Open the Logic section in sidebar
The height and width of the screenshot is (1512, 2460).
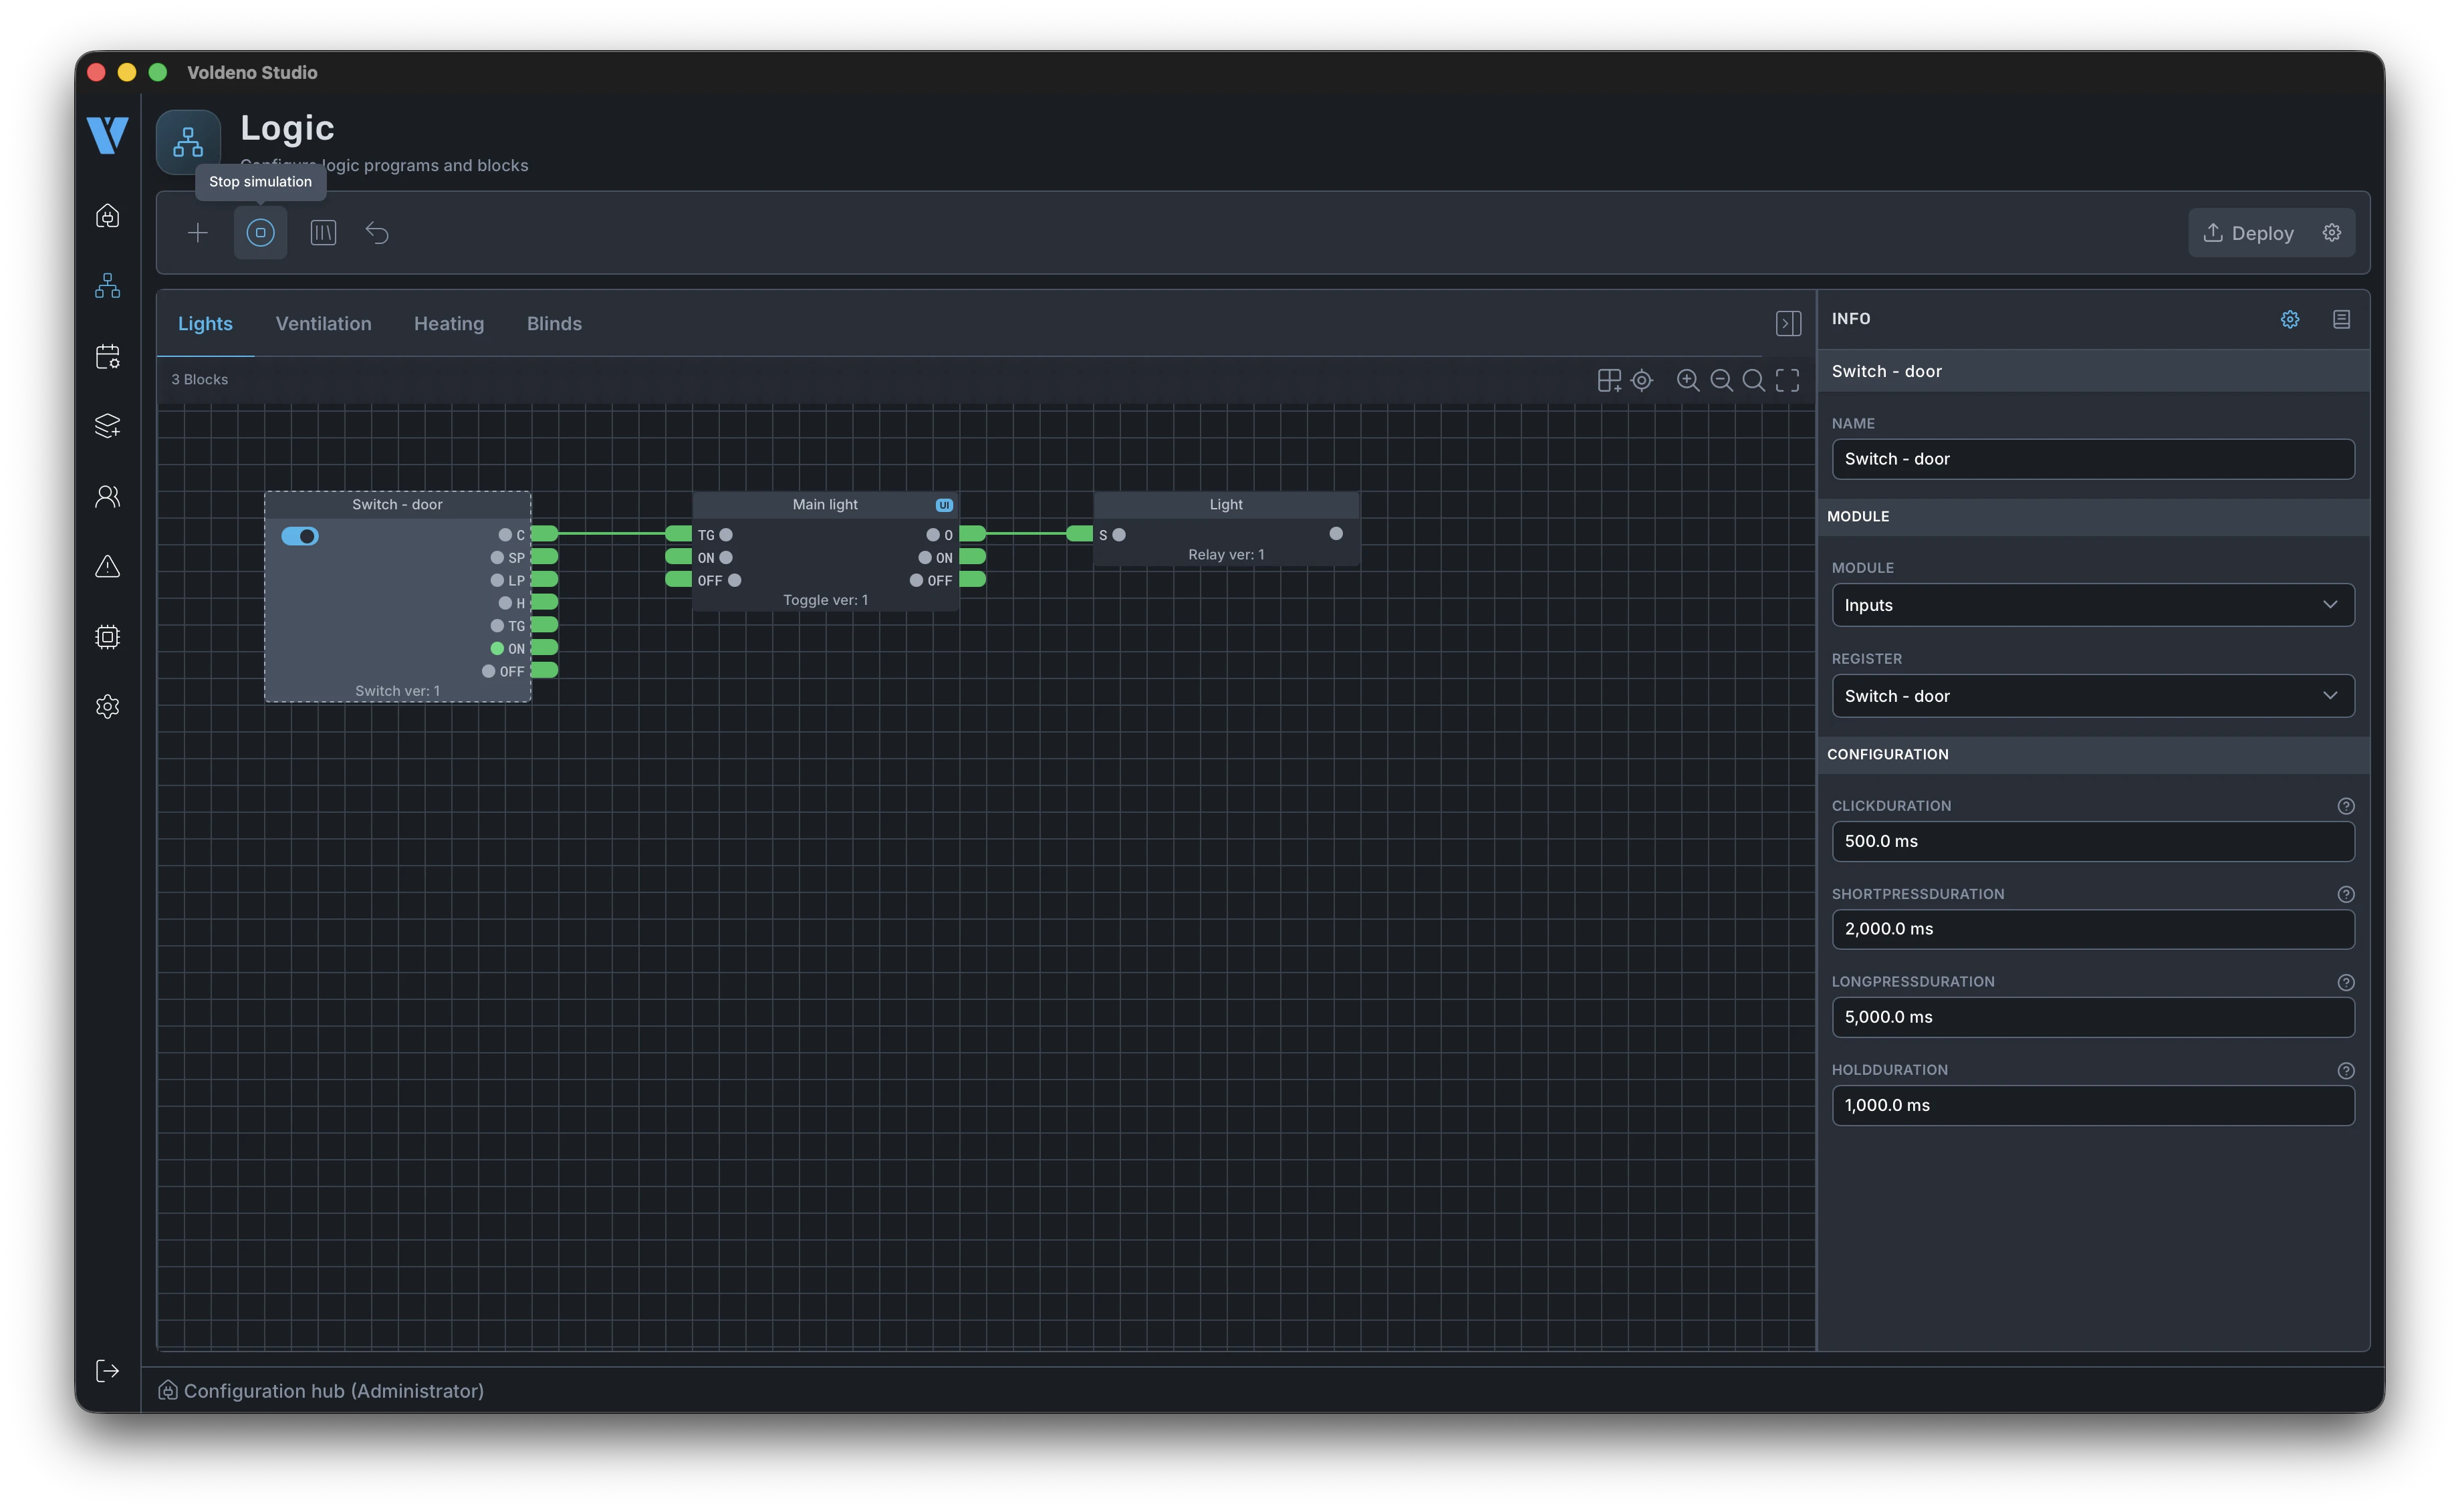coord(108,287)
